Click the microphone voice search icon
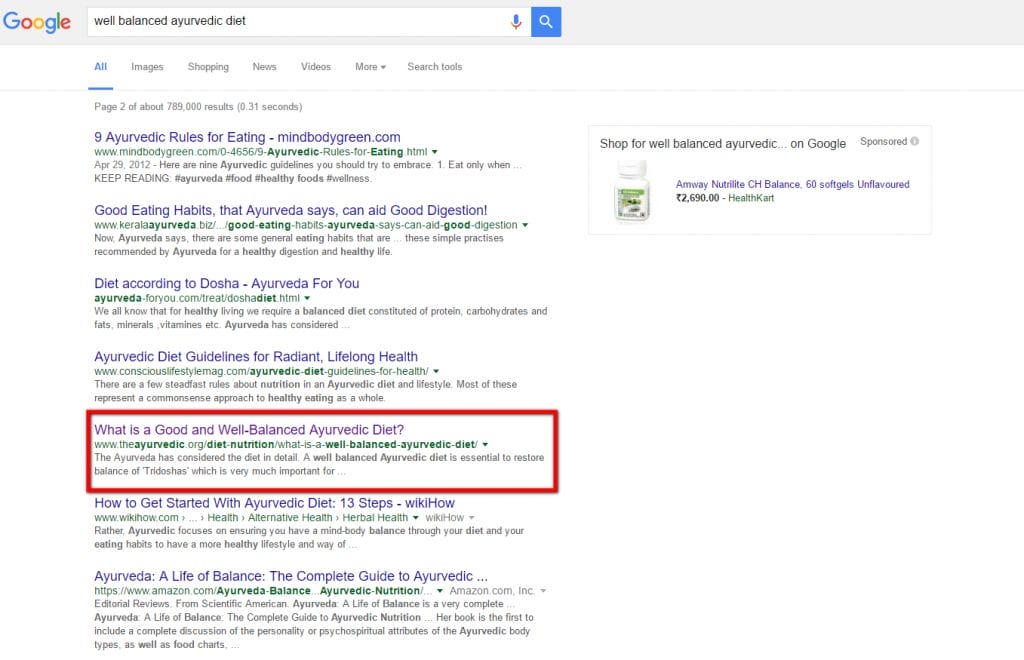Image resolution: width=1024 pixels, height=660 pixels. click(516, 21)
